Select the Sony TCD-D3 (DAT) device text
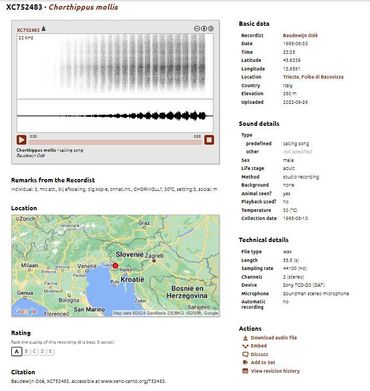 point(304,285)
